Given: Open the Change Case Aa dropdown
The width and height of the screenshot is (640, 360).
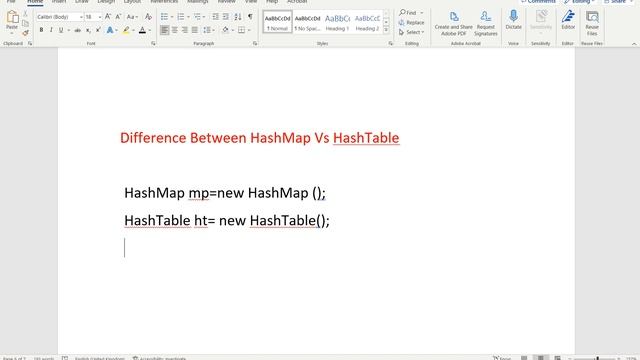Looking at the screenshot, I should (132, 17).
